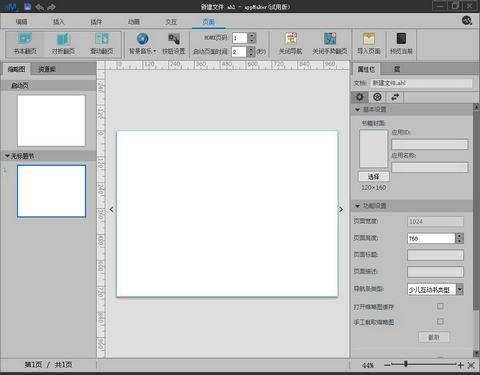Click the 截取 capture button
480x375 pixels.
434,337
